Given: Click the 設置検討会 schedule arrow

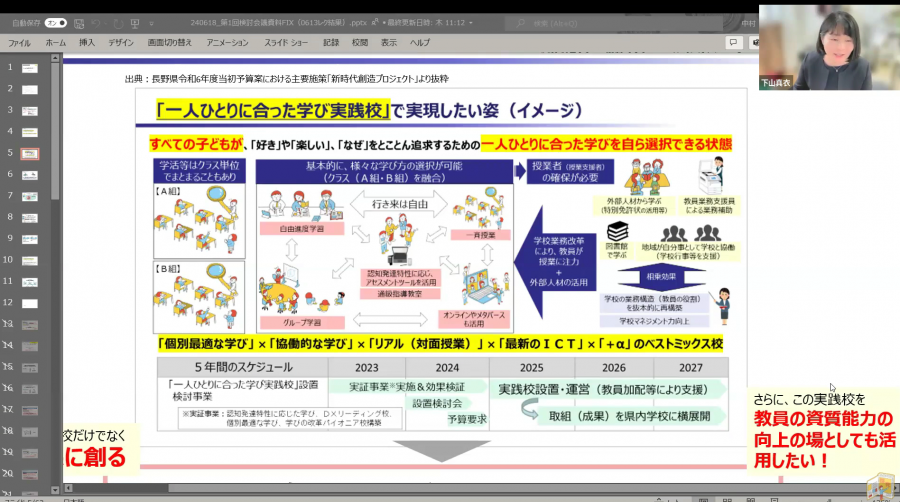Looking at the screenshot, I should [440, 403].
